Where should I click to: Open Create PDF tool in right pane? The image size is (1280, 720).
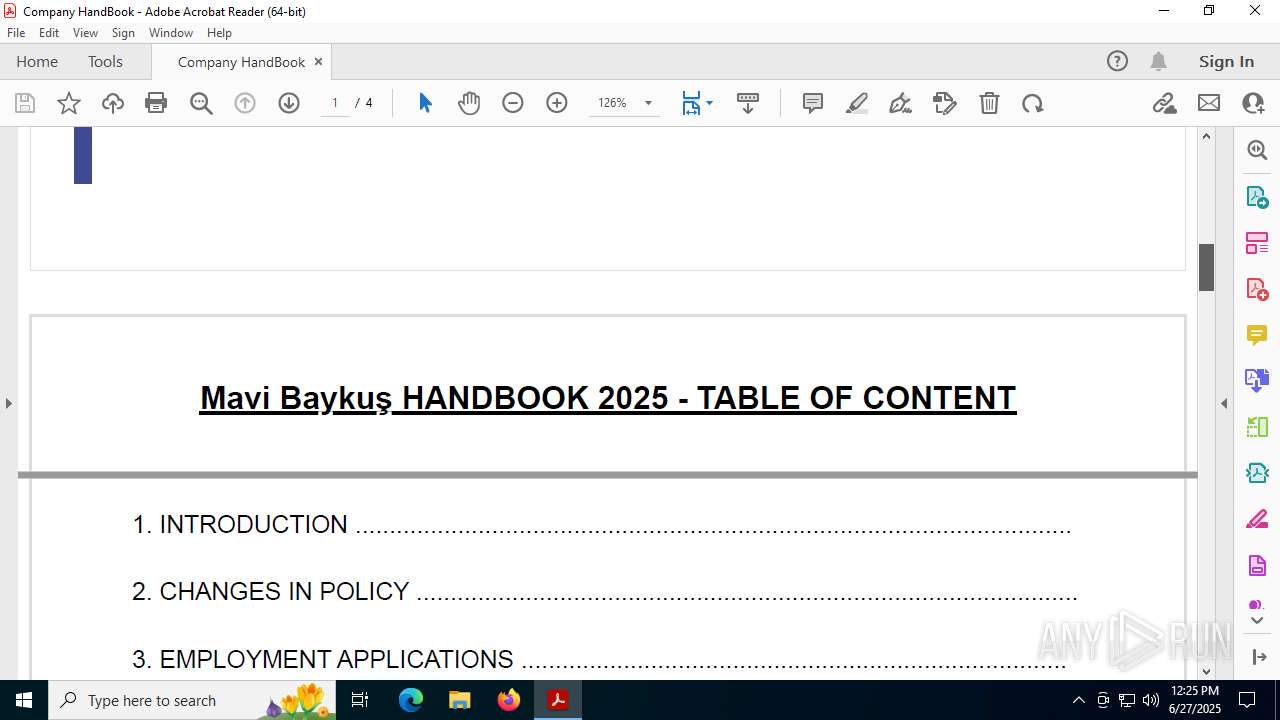click(1257, 288)
